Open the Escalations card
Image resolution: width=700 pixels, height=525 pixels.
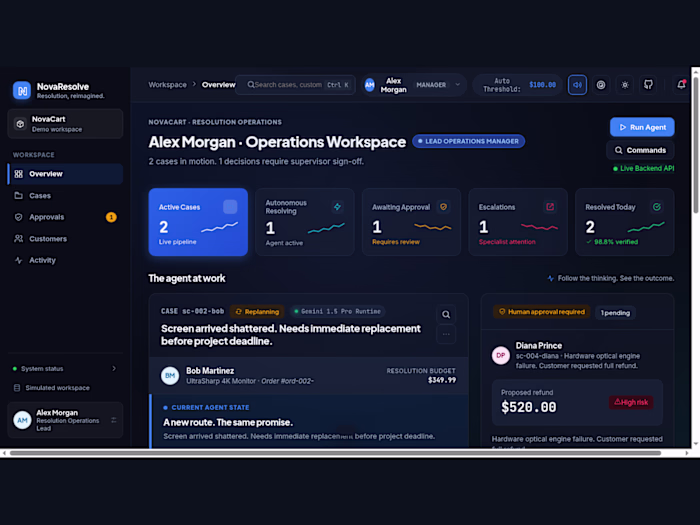(x=518, y=222)
